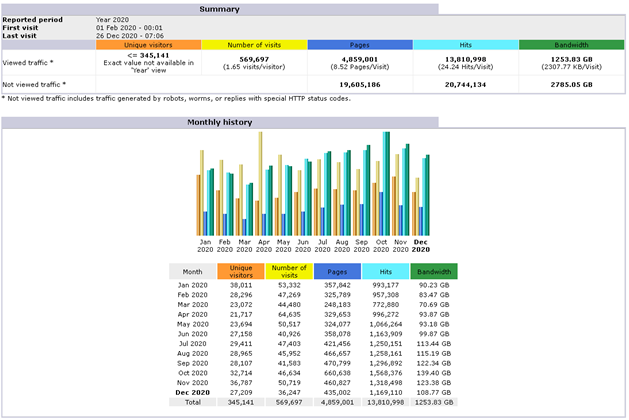Click the bold Dec 2020 label under chart
629x420 pixels.
point(421,246)
